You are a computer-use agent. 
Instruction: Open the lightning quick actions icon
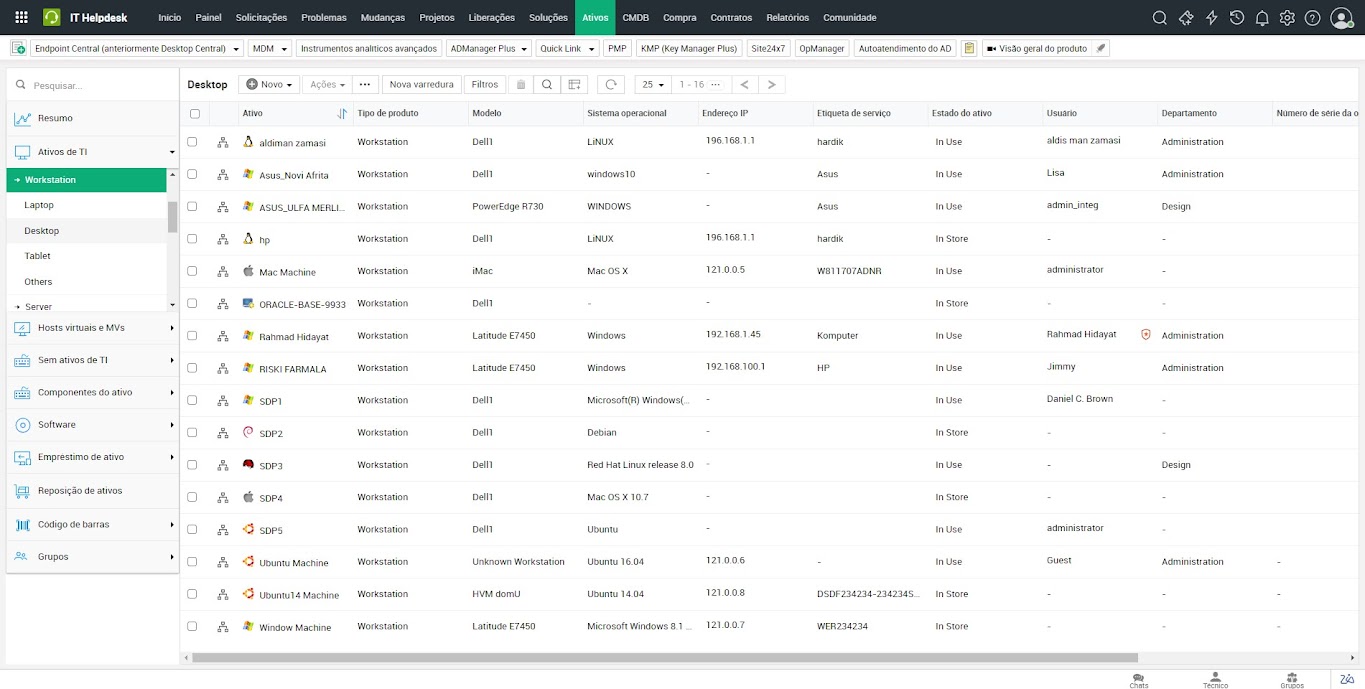1212,17
